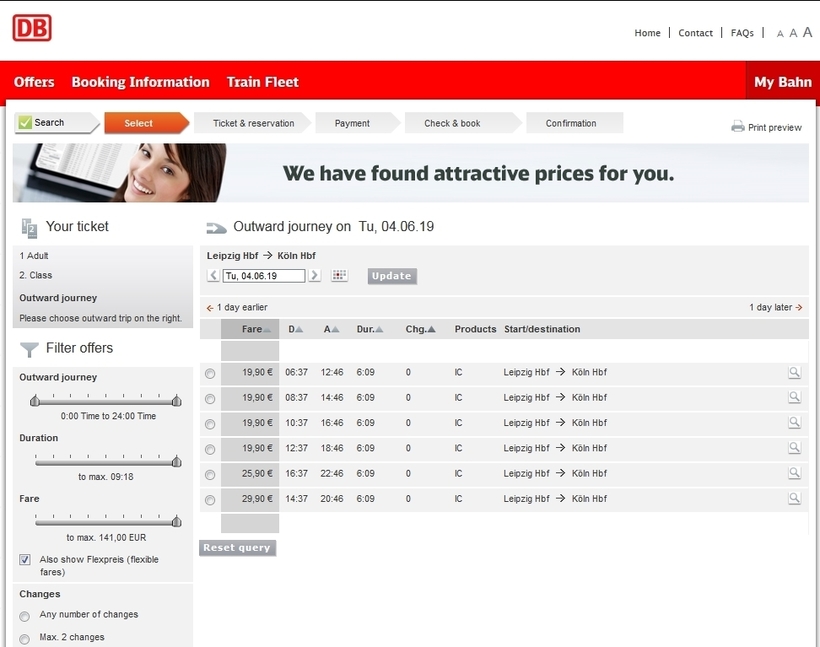Viewport: 820px width, 647px height.
Task: Select smallest font size A
Action: pos(780,34)
